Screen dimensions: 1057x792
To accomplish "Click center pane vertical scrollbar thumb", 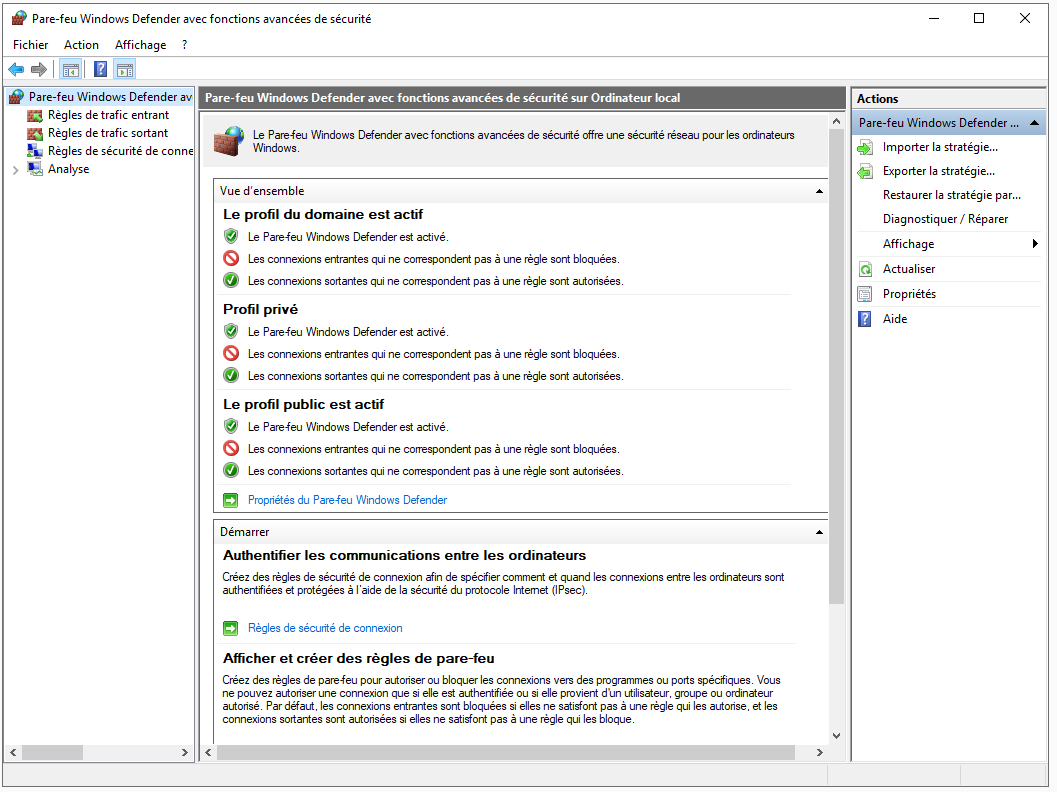I will pyautogui.click(x=836, y=367).
